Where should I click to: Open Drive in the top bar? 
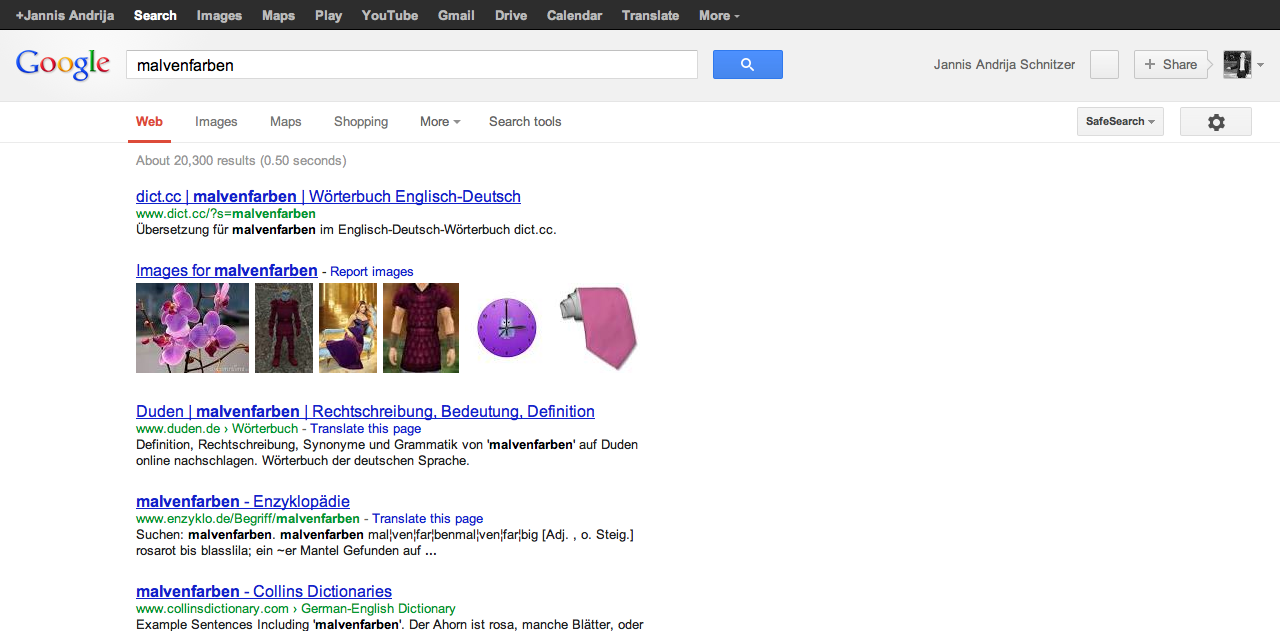(x=511, y=15)
